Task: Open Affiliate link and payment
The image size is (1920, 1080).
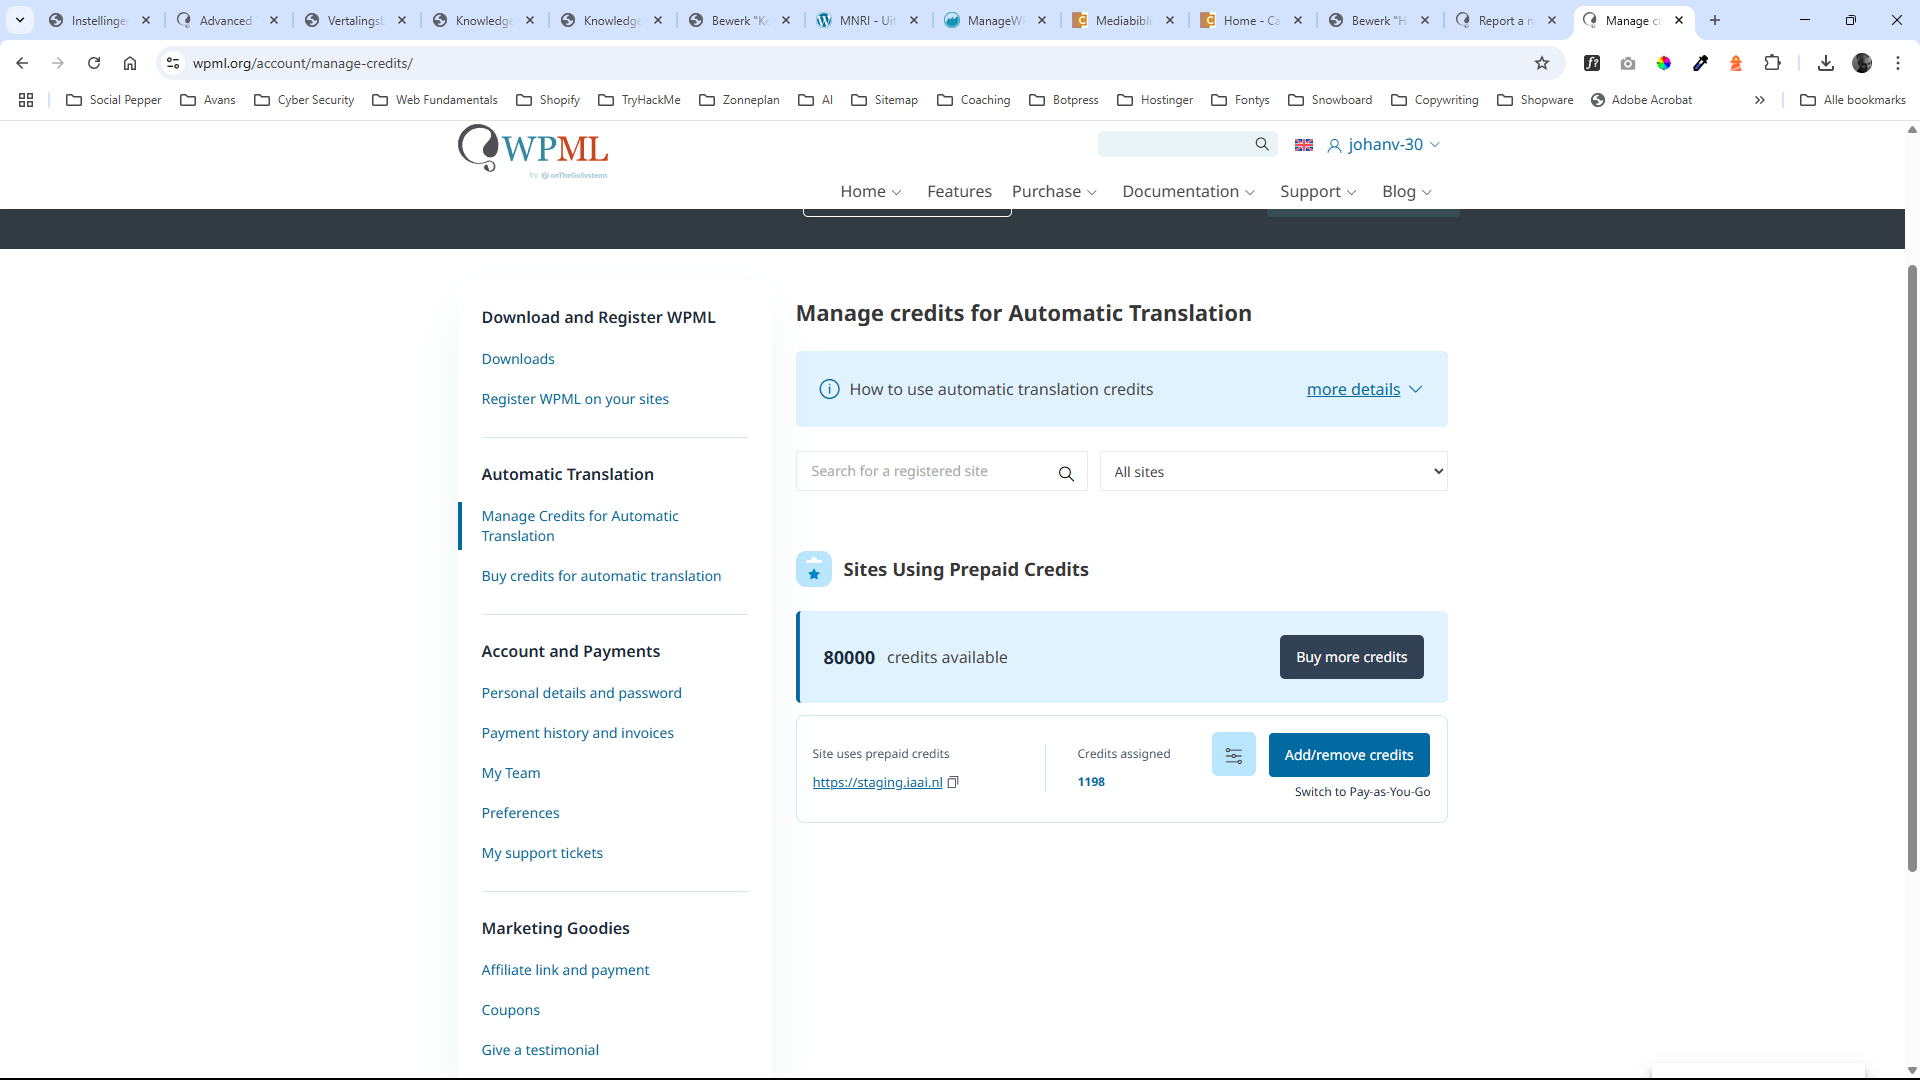Action: pyautogui.click(x=565, y=970)
